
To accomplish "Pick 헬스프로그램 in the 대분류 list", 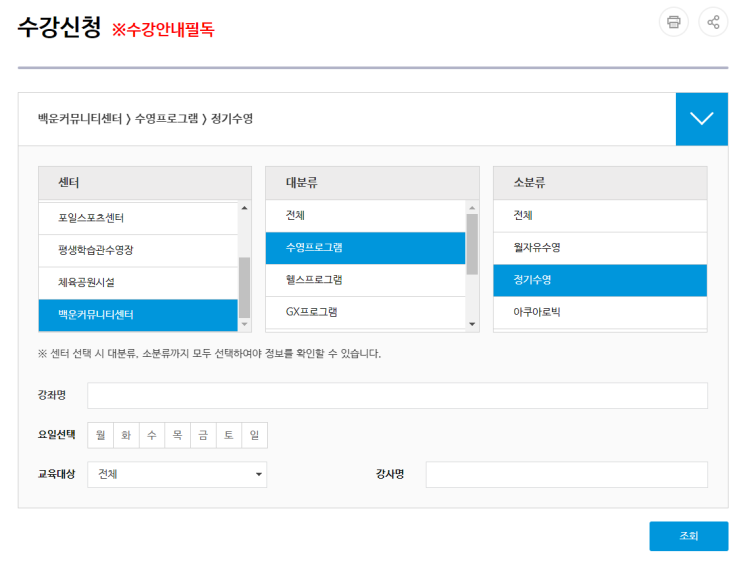I will pos(365,280).
